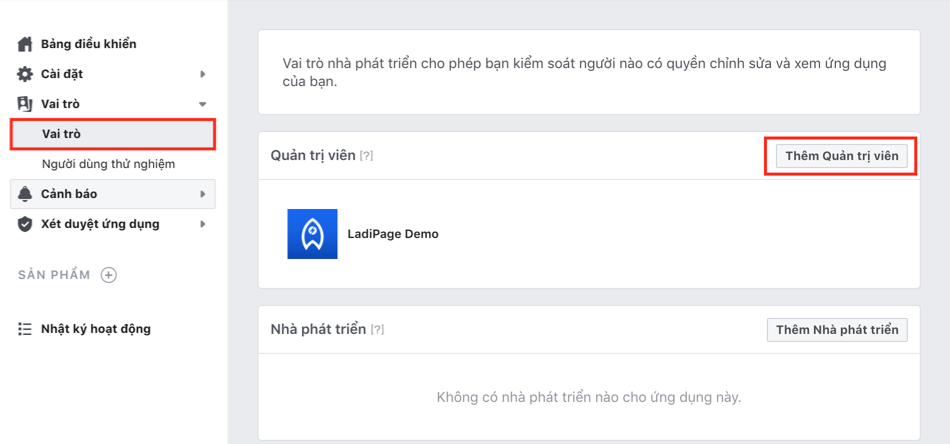Click the Thêm Quản trị viên button

click(841, 156)
